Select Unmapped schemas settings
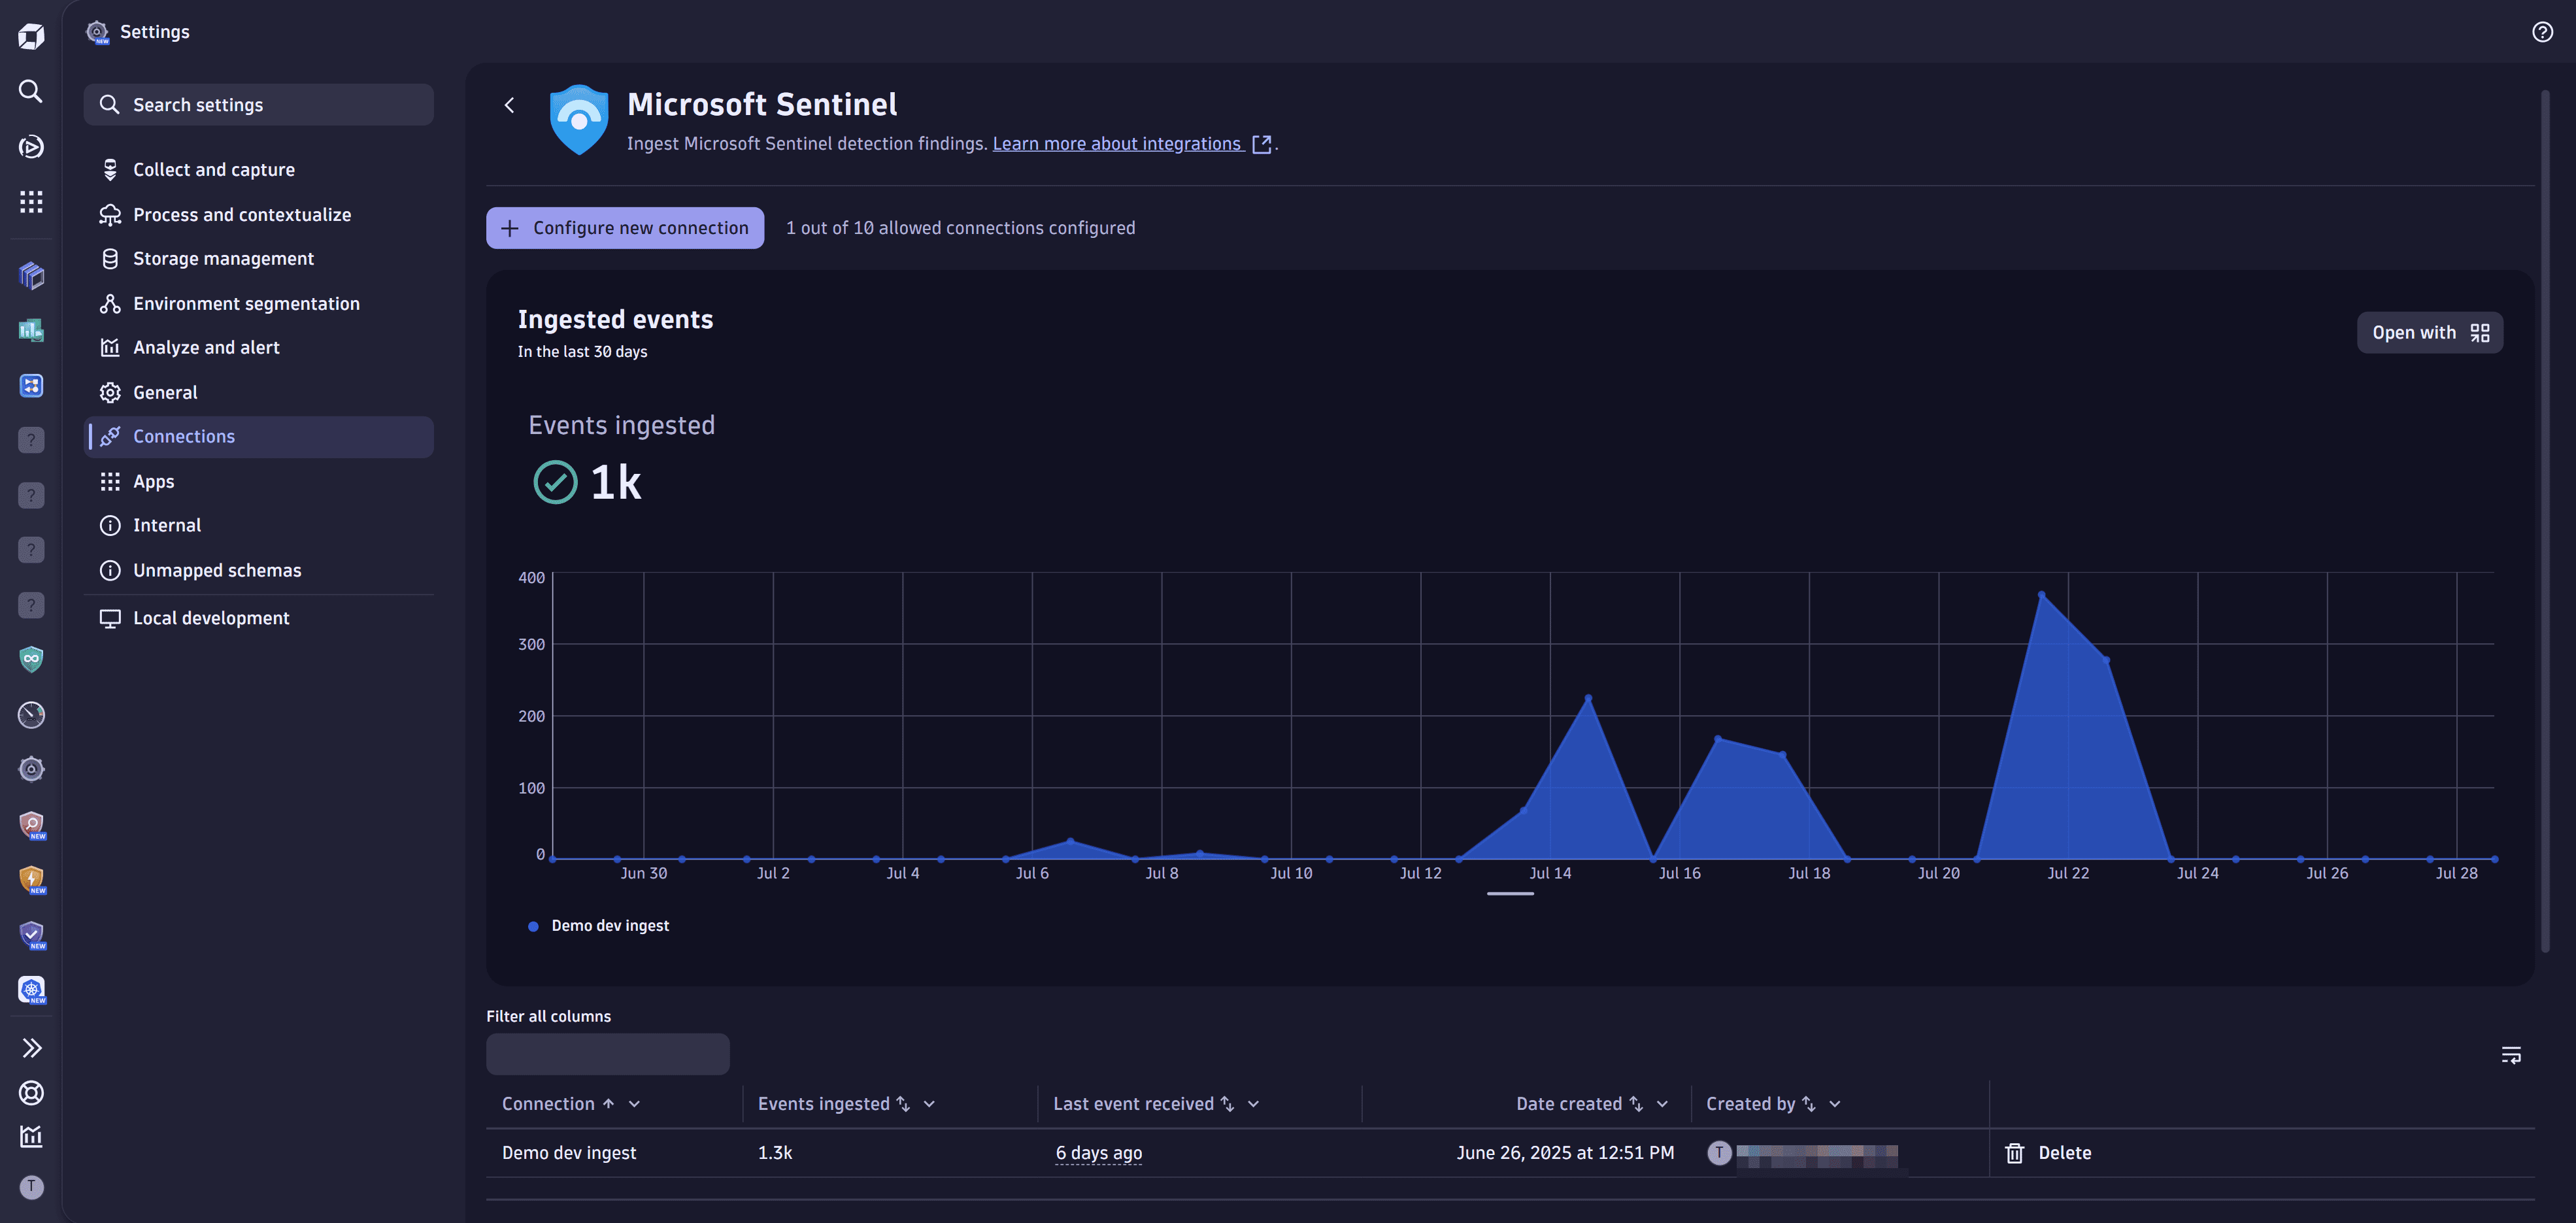Viewport: 2576px width, 1223px height. [x=258, y=570]
